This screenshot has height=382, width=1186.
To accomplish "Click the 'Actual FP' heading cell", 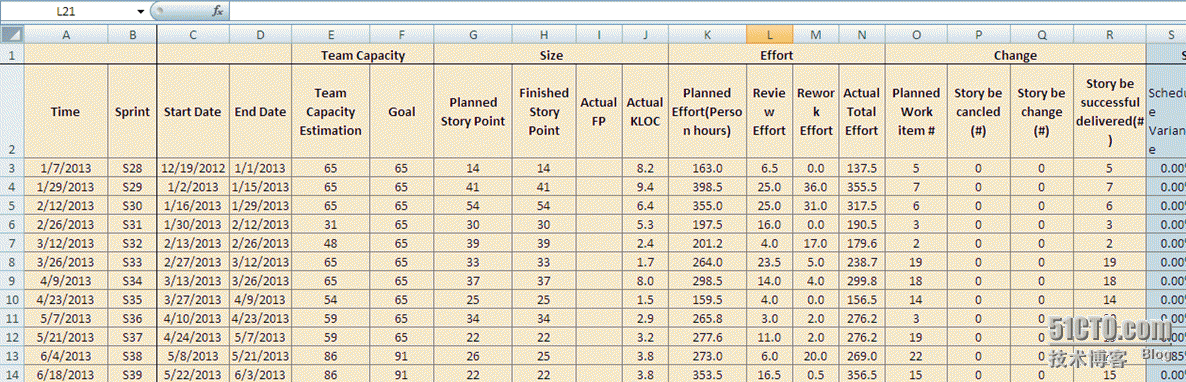I will point(598,112).
